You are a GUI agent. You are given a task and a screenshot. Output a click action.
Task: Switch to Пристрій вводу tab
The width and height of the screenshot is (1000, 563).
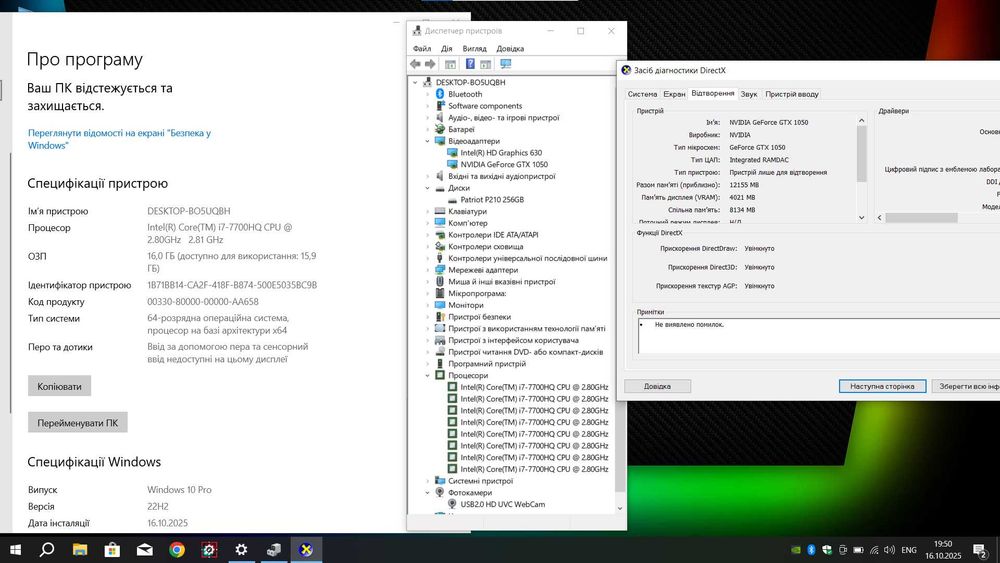click(x=791, y=94)
